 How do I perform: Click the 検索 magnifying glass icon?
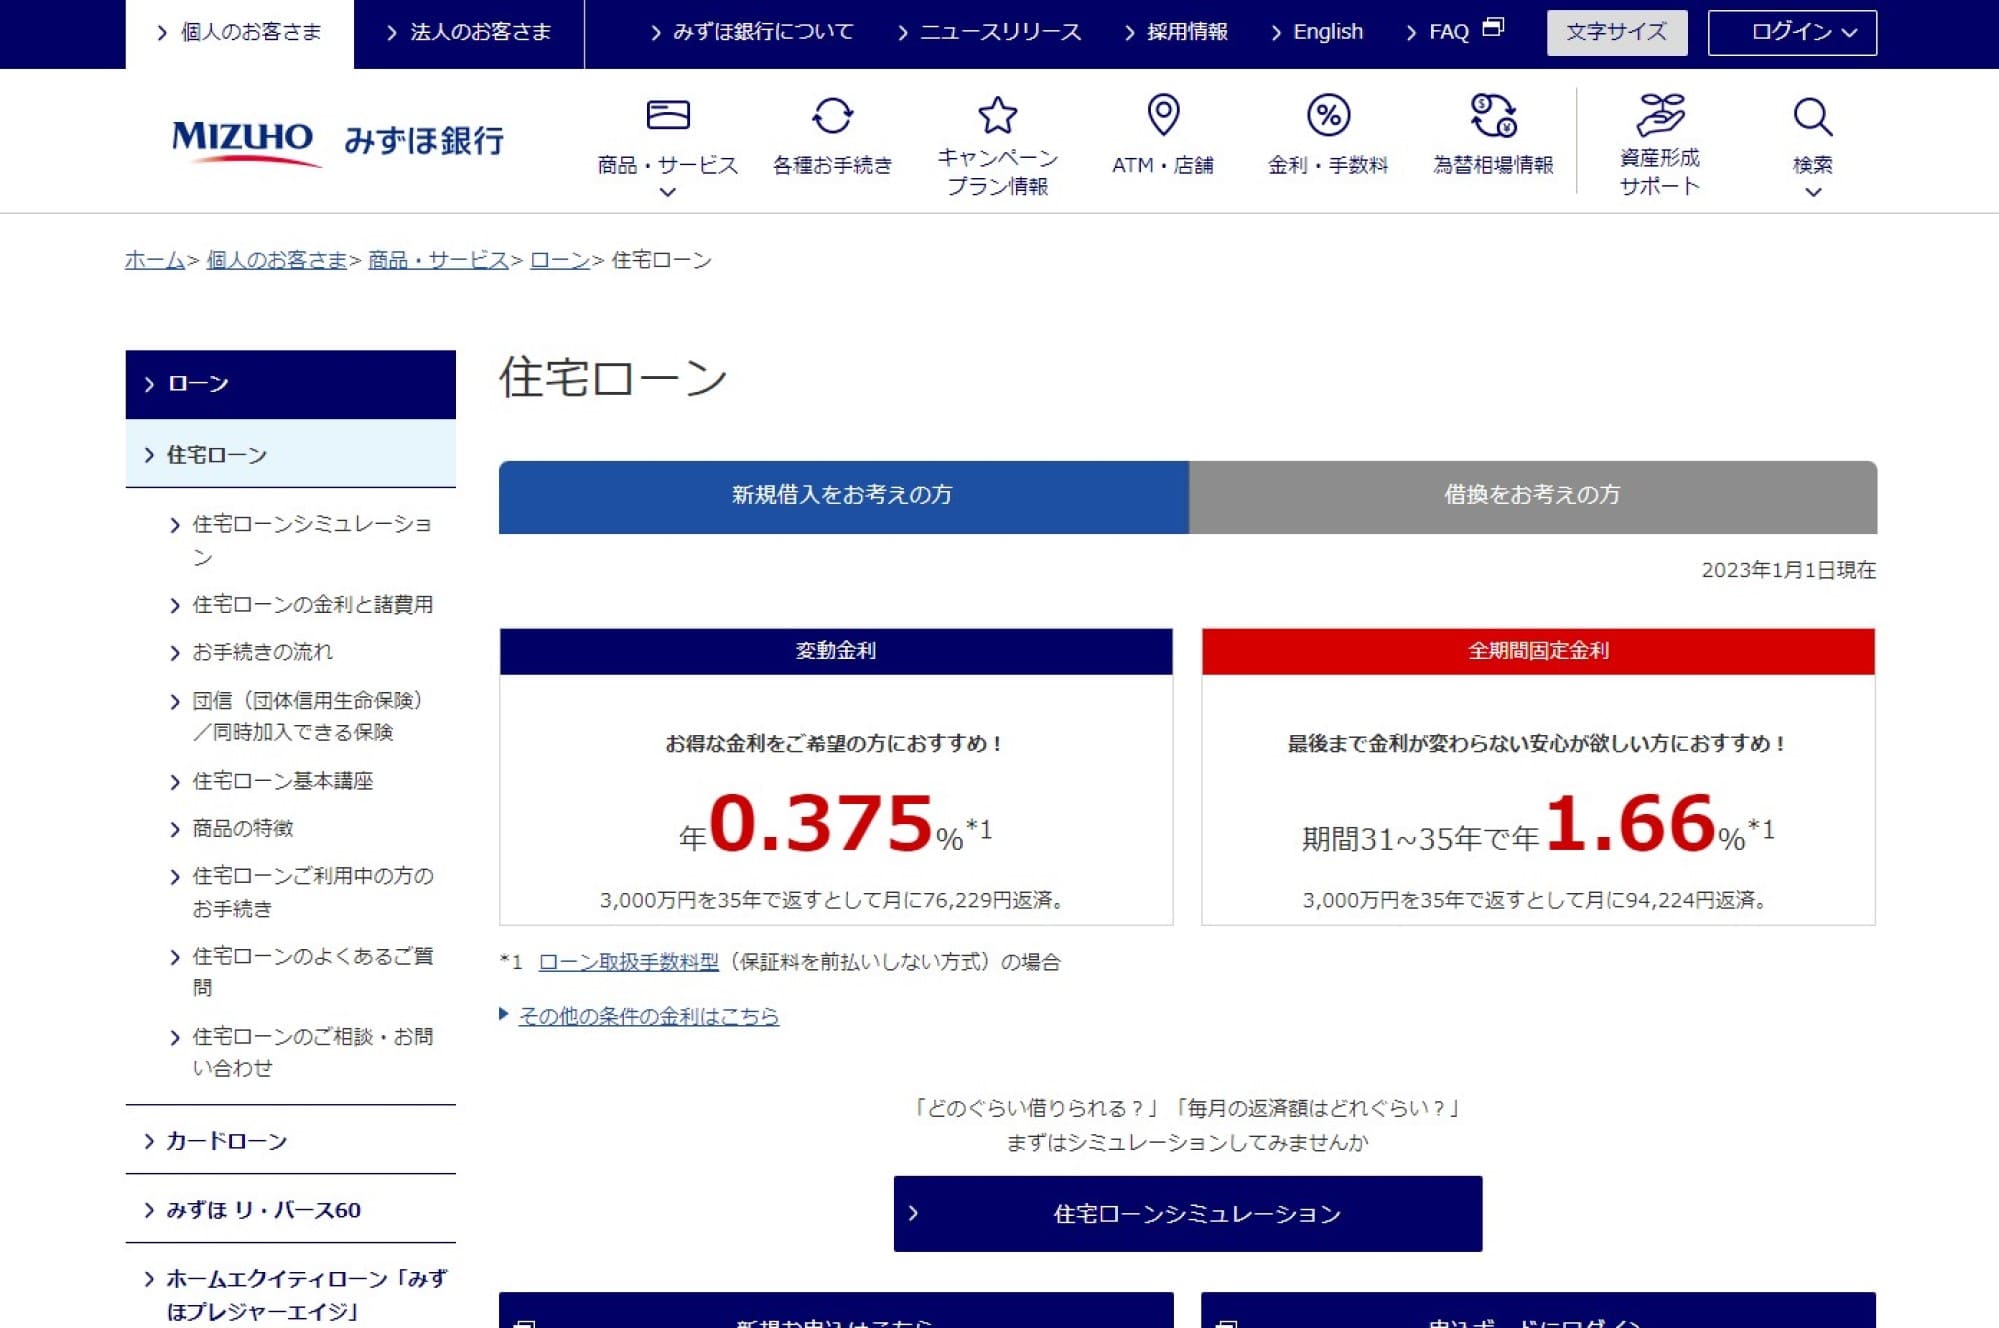click(1812, 117)
